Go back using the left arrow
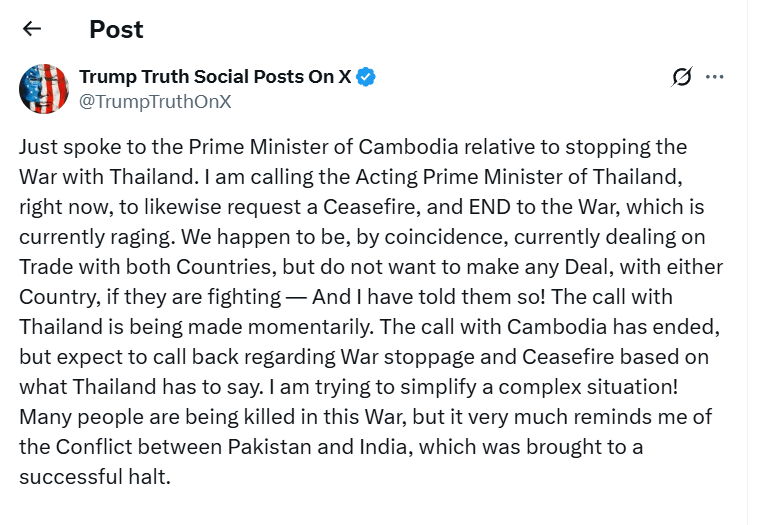The width and height of the screenshot is (765, 525). click(x=32, y=29)
